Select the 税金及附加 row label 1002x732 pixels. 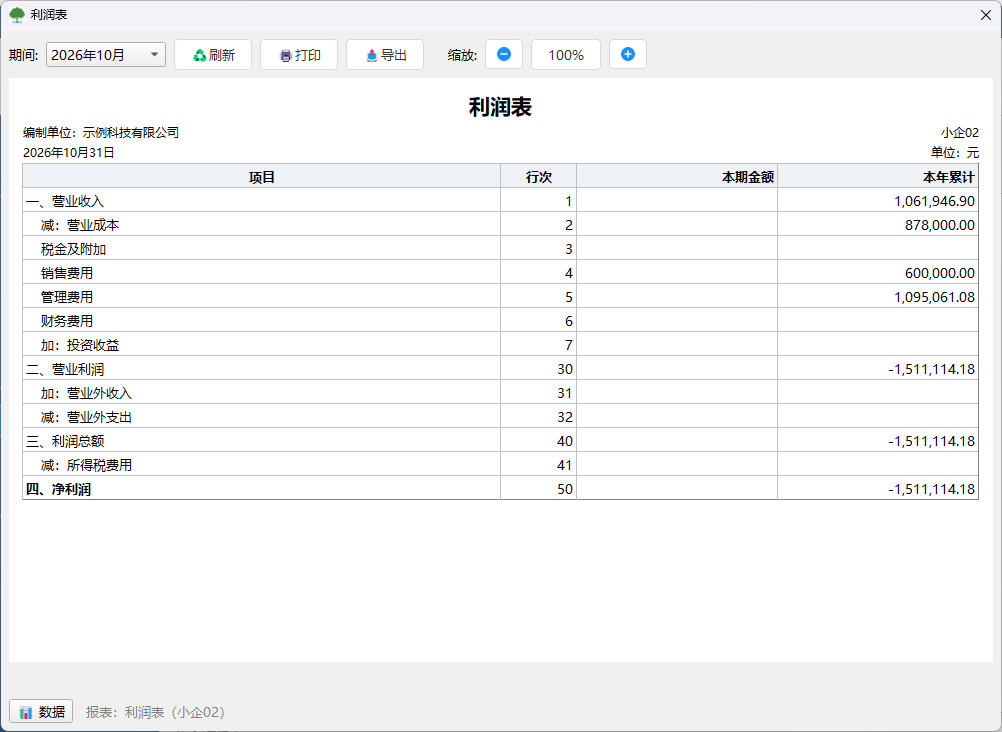click(x=73, y=249)
